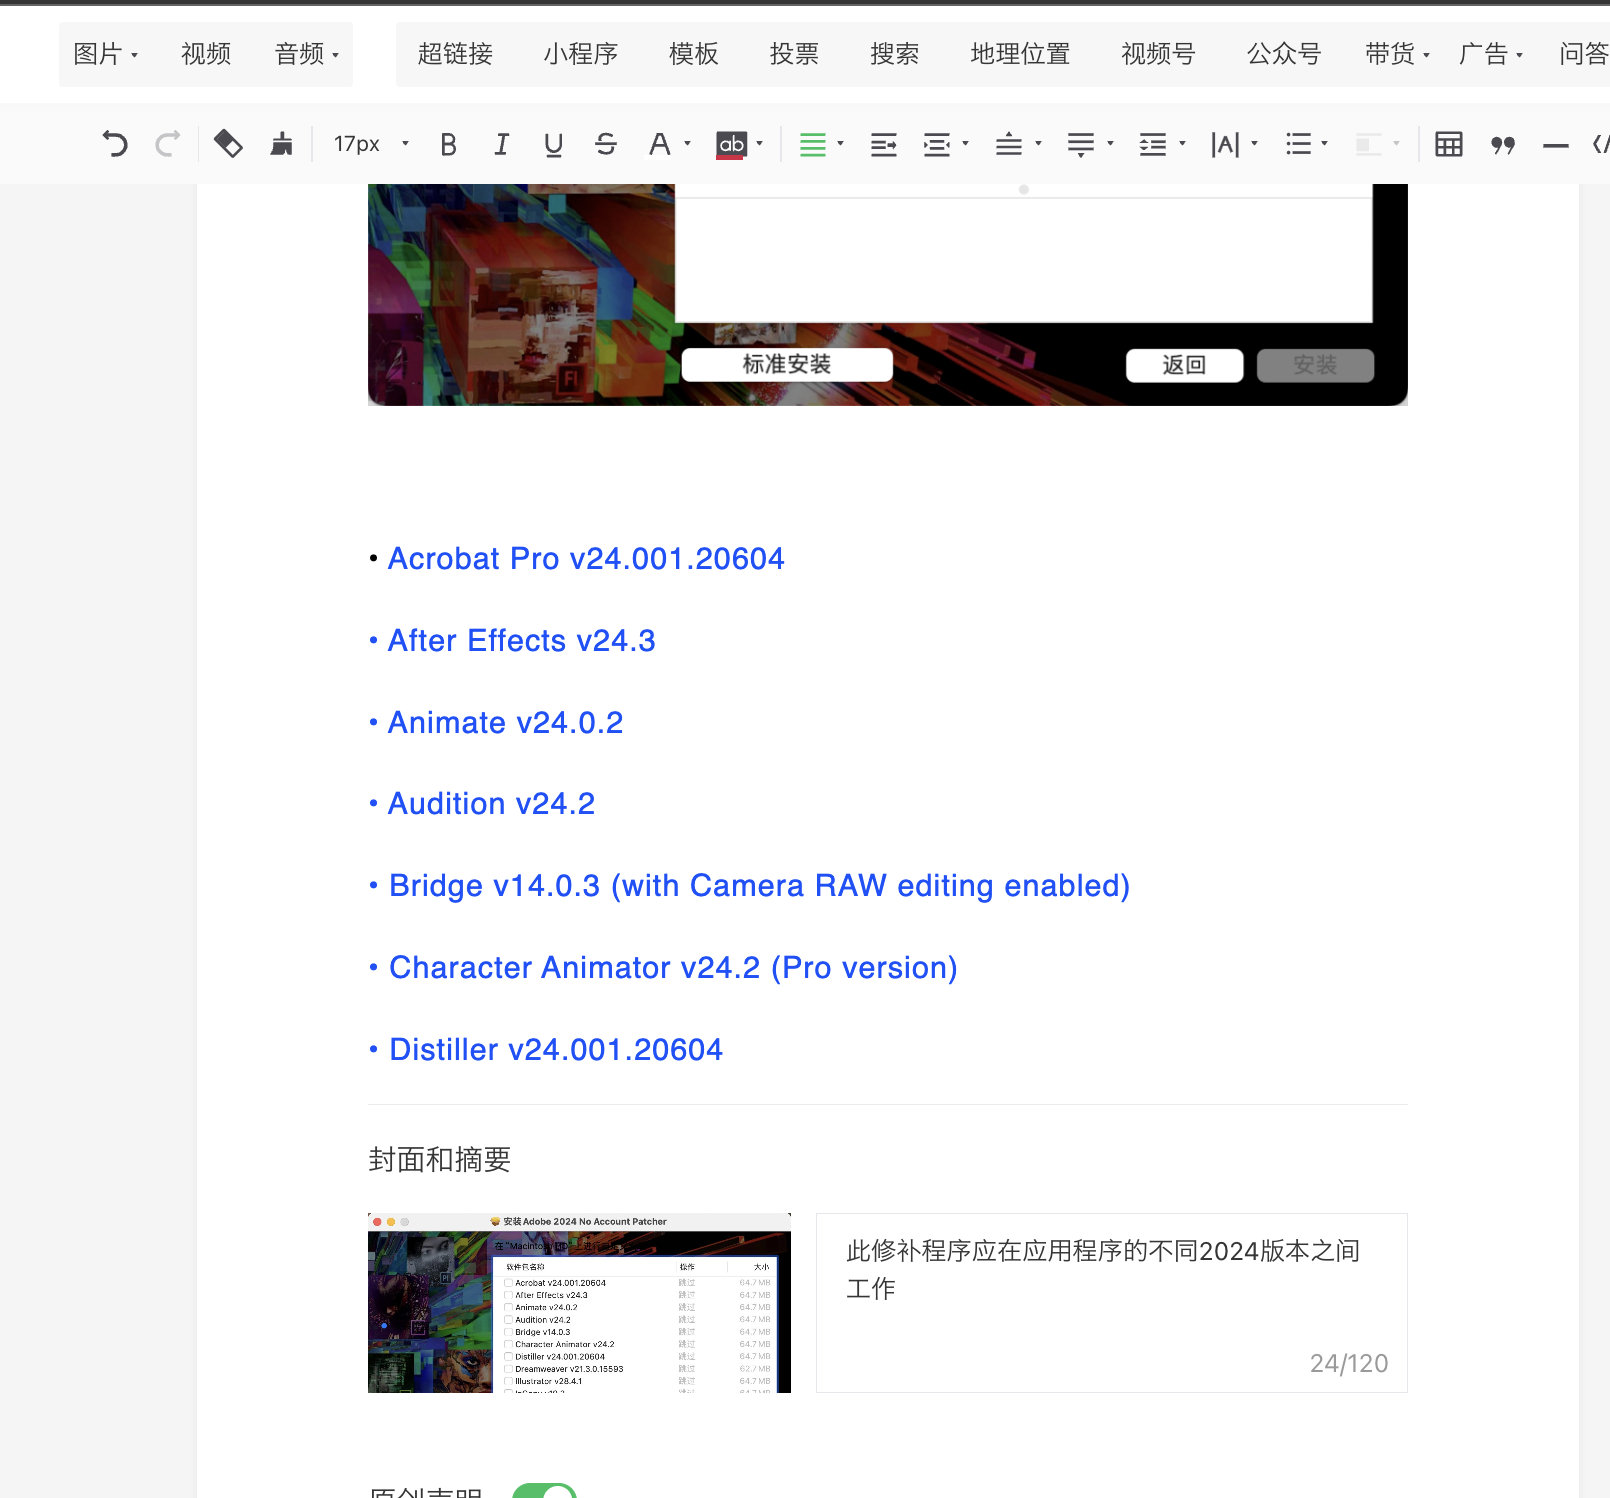Click the spacing-after-paragraph icon
Image resolution: width=1610 pixels, height=1498 pixels.
tap(1081, 145)
